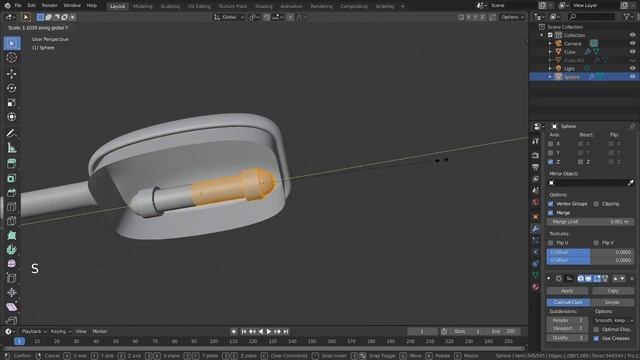This screenshot has width=640, height=360.
Task: Open the File menu
Action: pos(18,5)
